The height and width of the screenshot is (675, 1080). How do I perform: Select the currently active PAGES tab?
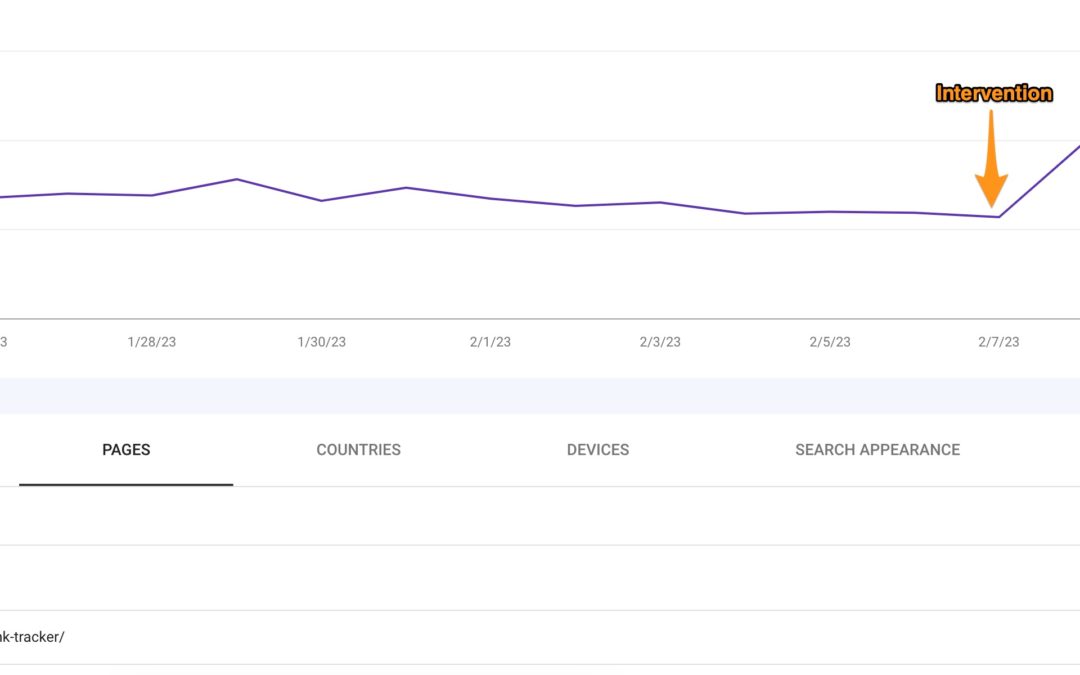pos(126,450)
